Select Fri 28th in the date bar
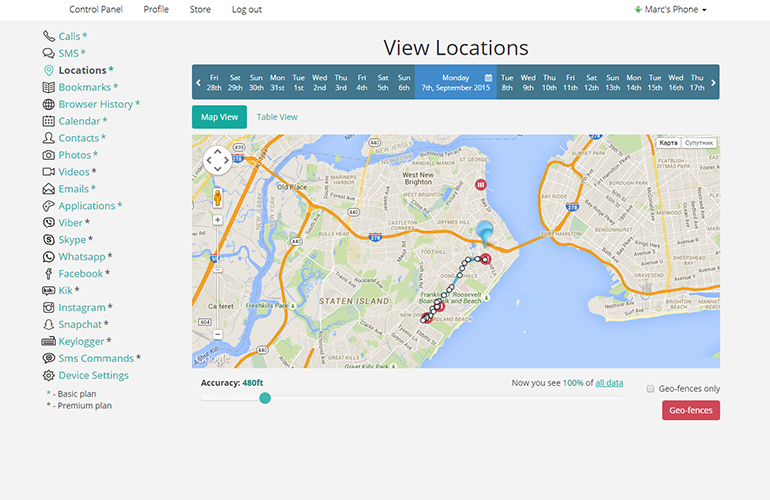 (x=214, y=83)
